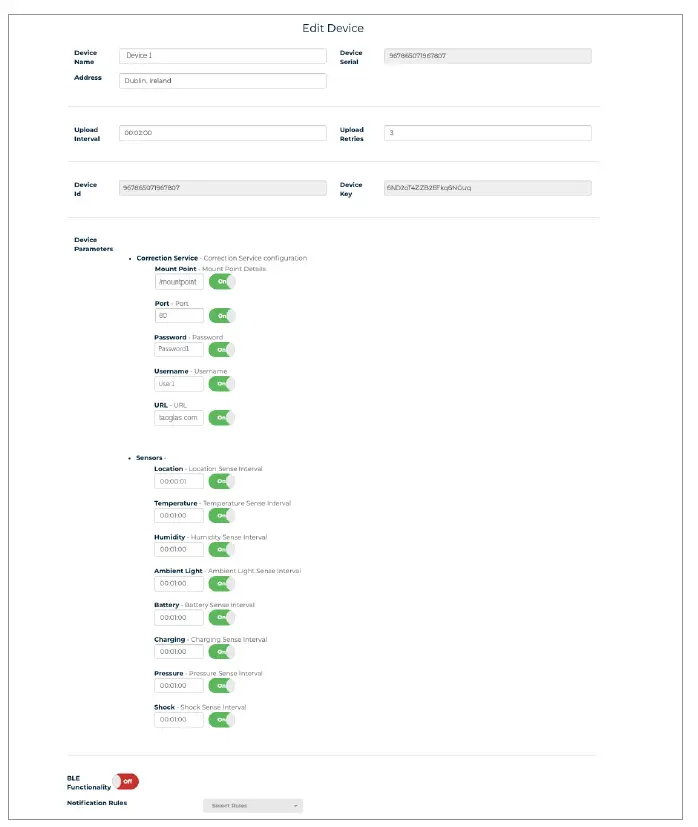Viewport: 698px width, 827px height.
Task: Disable the Port parameter toggle
Action: pos(221,316)
